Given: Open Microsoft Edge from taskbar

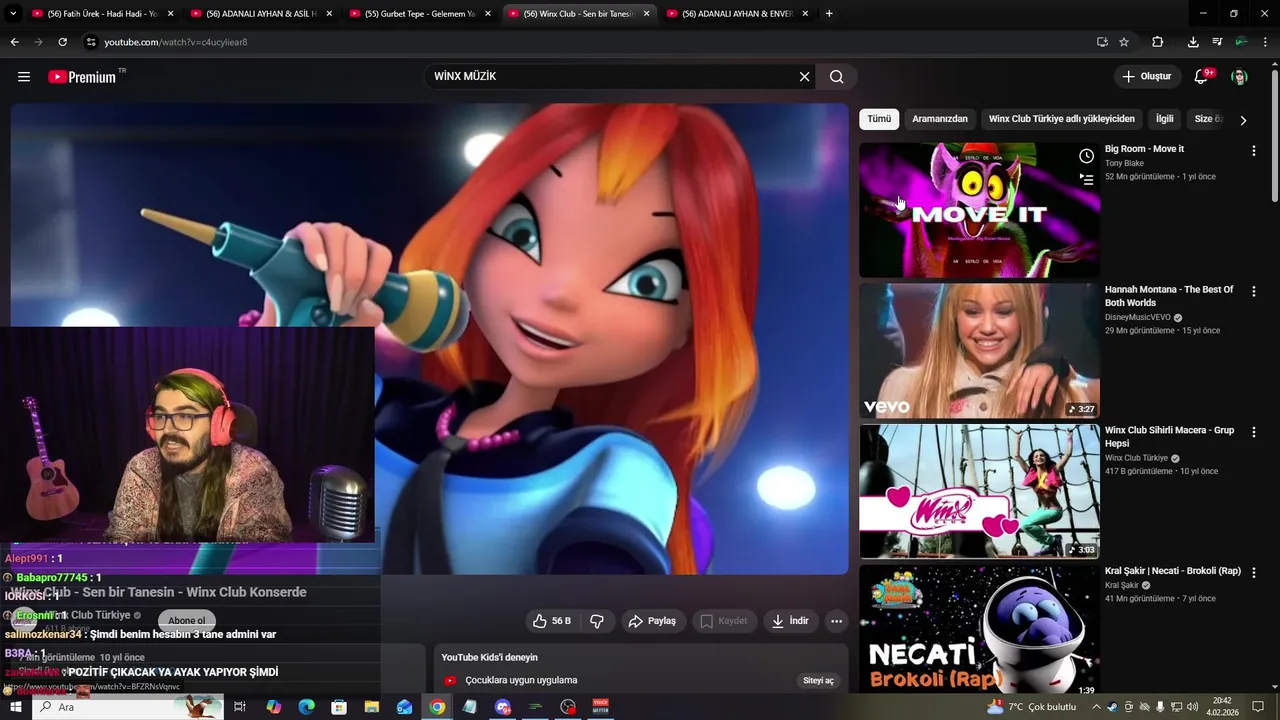Looking at the screenshot, I should (307, 707).
